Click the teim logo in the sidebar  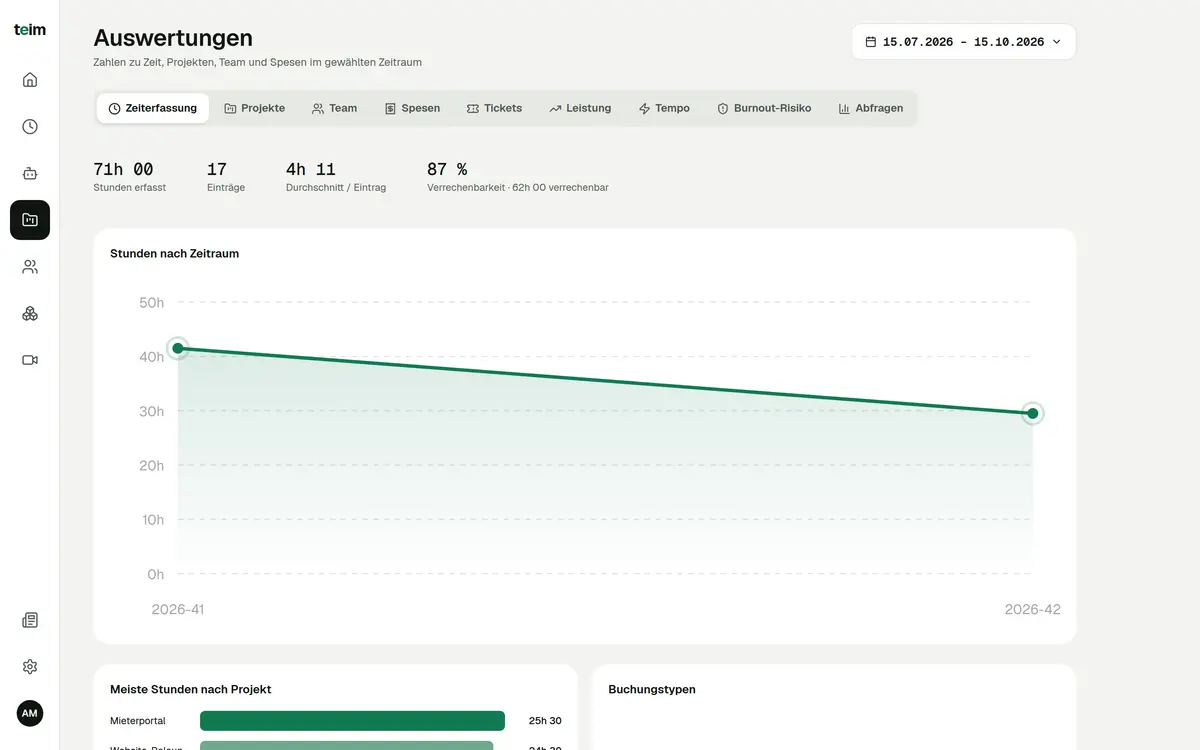coord(30,30)
